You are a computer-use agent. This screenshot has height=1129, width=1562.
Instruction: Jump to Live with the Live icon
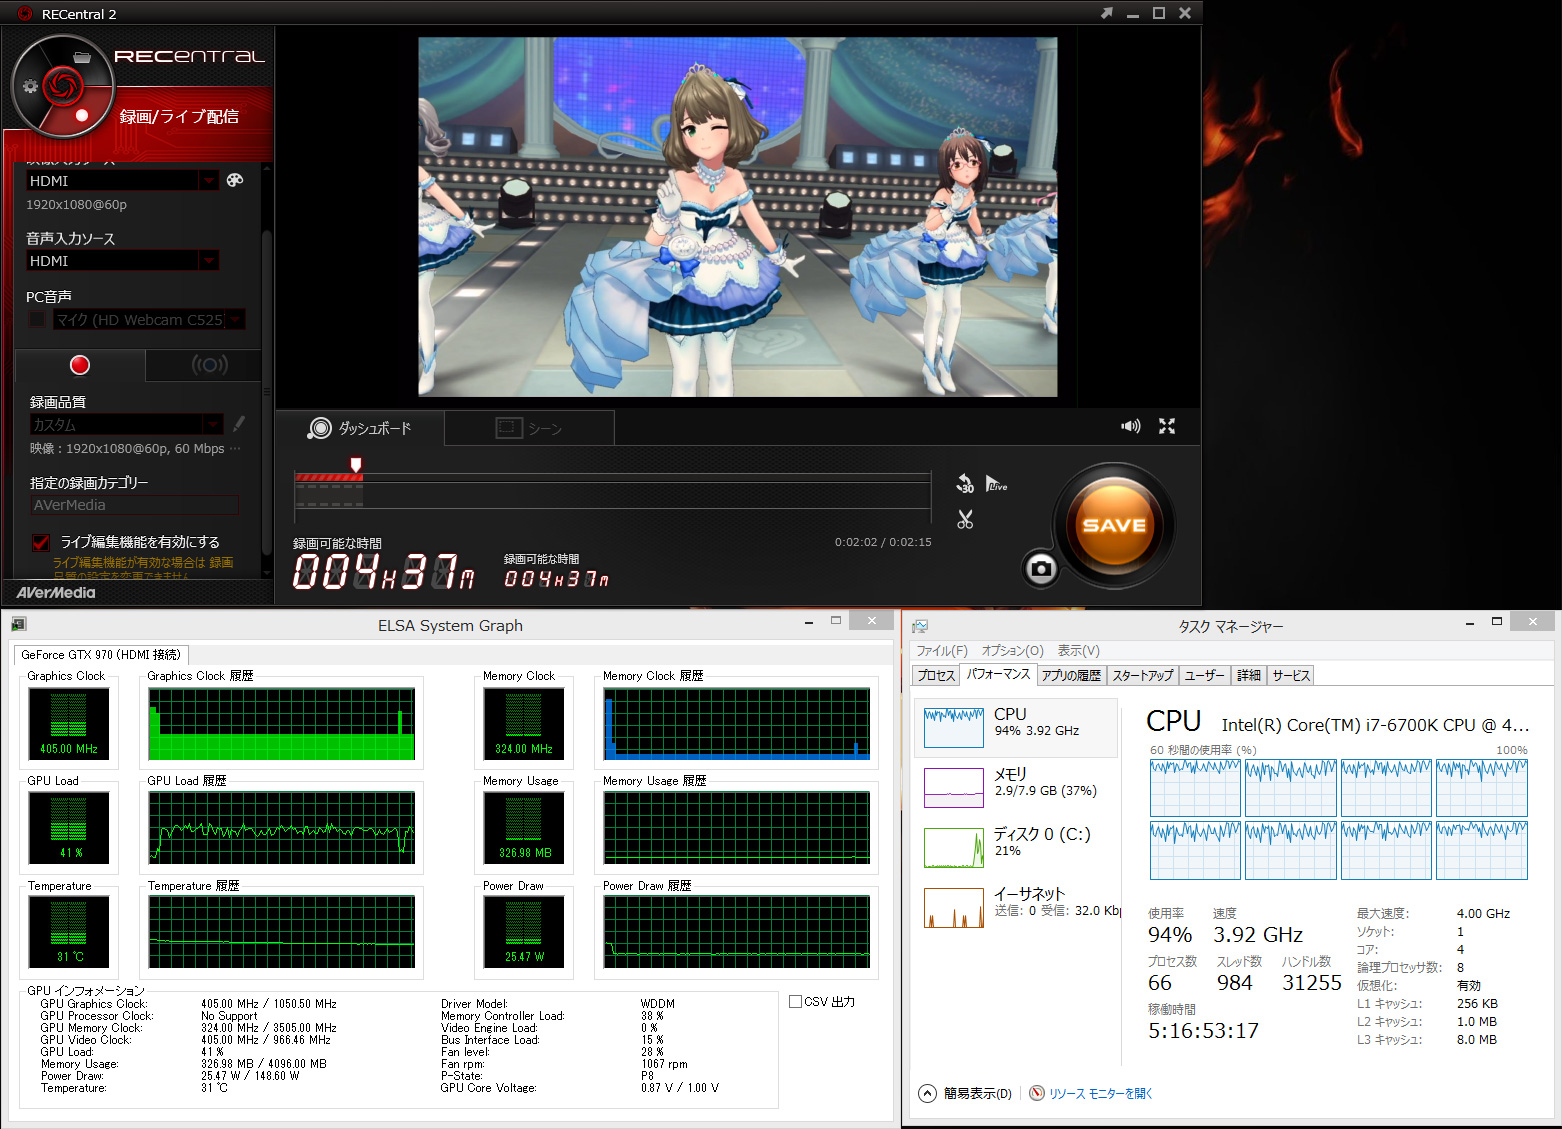[x=996, y=484]
